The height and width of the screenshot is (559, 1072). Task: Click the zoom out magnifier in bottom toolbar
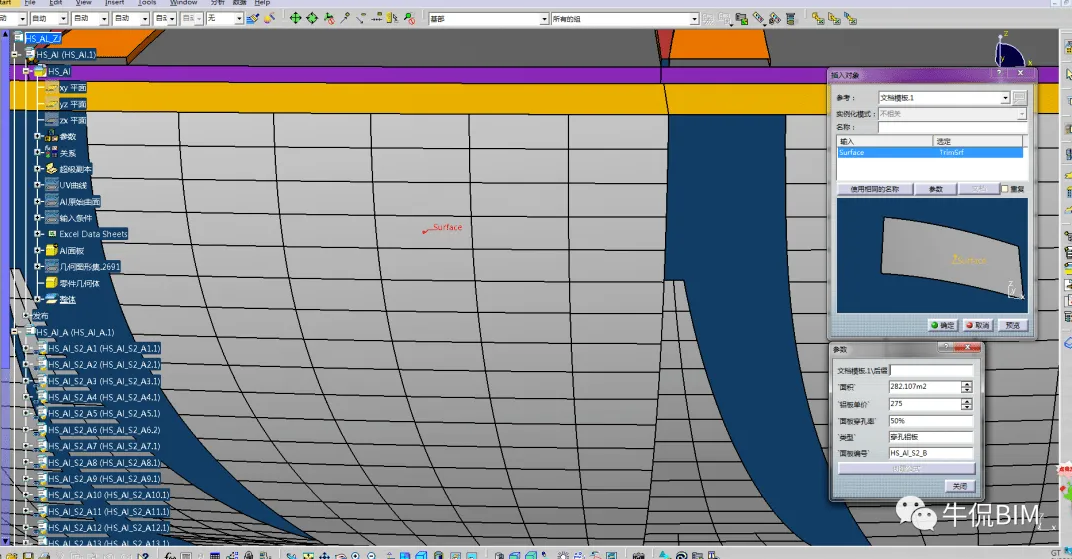371,555
